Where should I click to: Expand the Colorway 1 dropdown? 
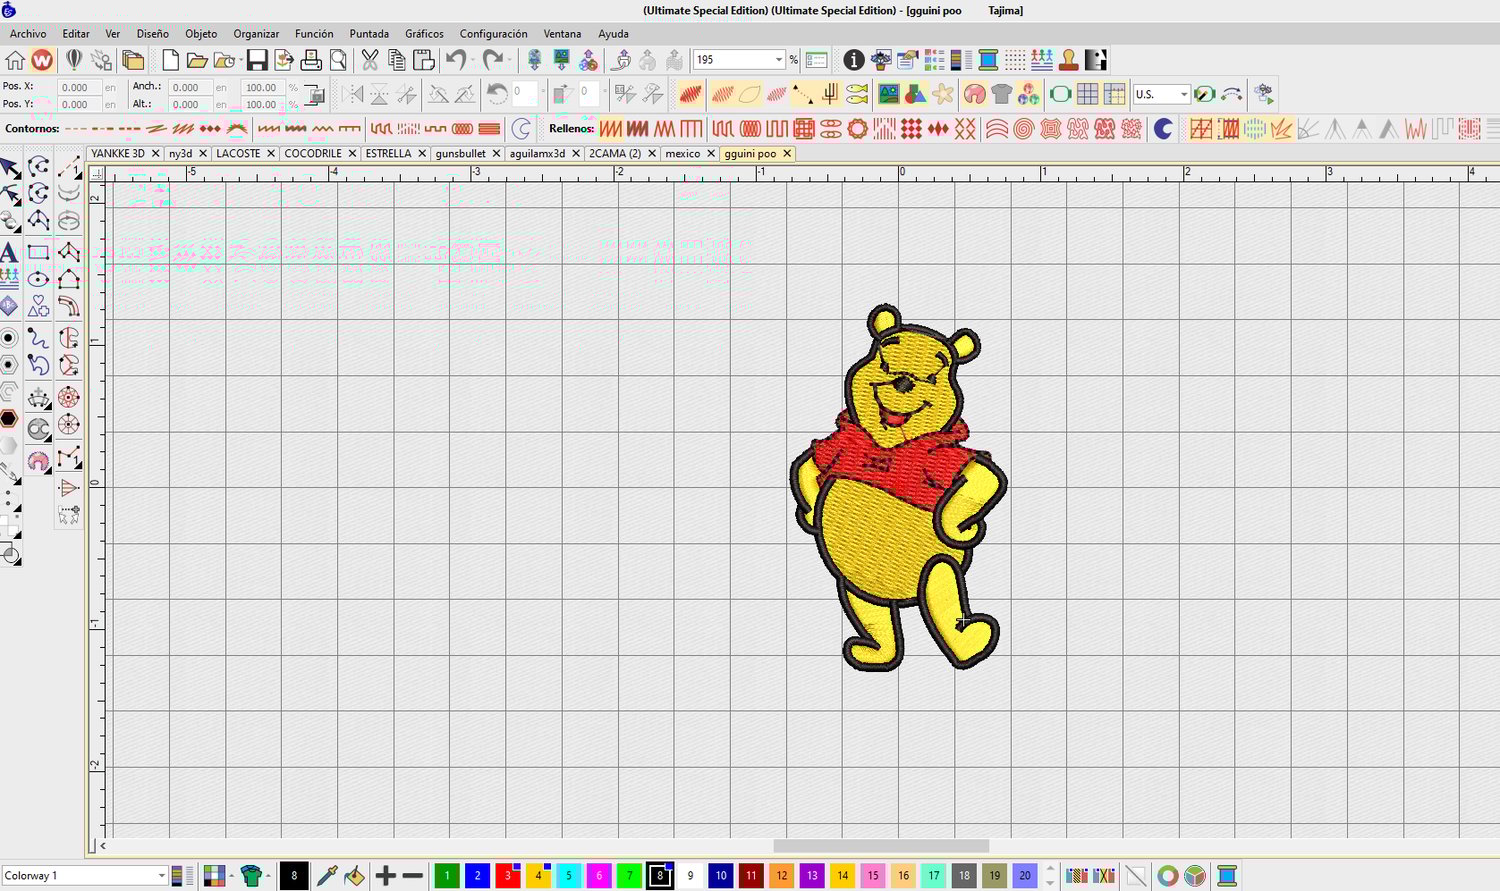point(161,876)
